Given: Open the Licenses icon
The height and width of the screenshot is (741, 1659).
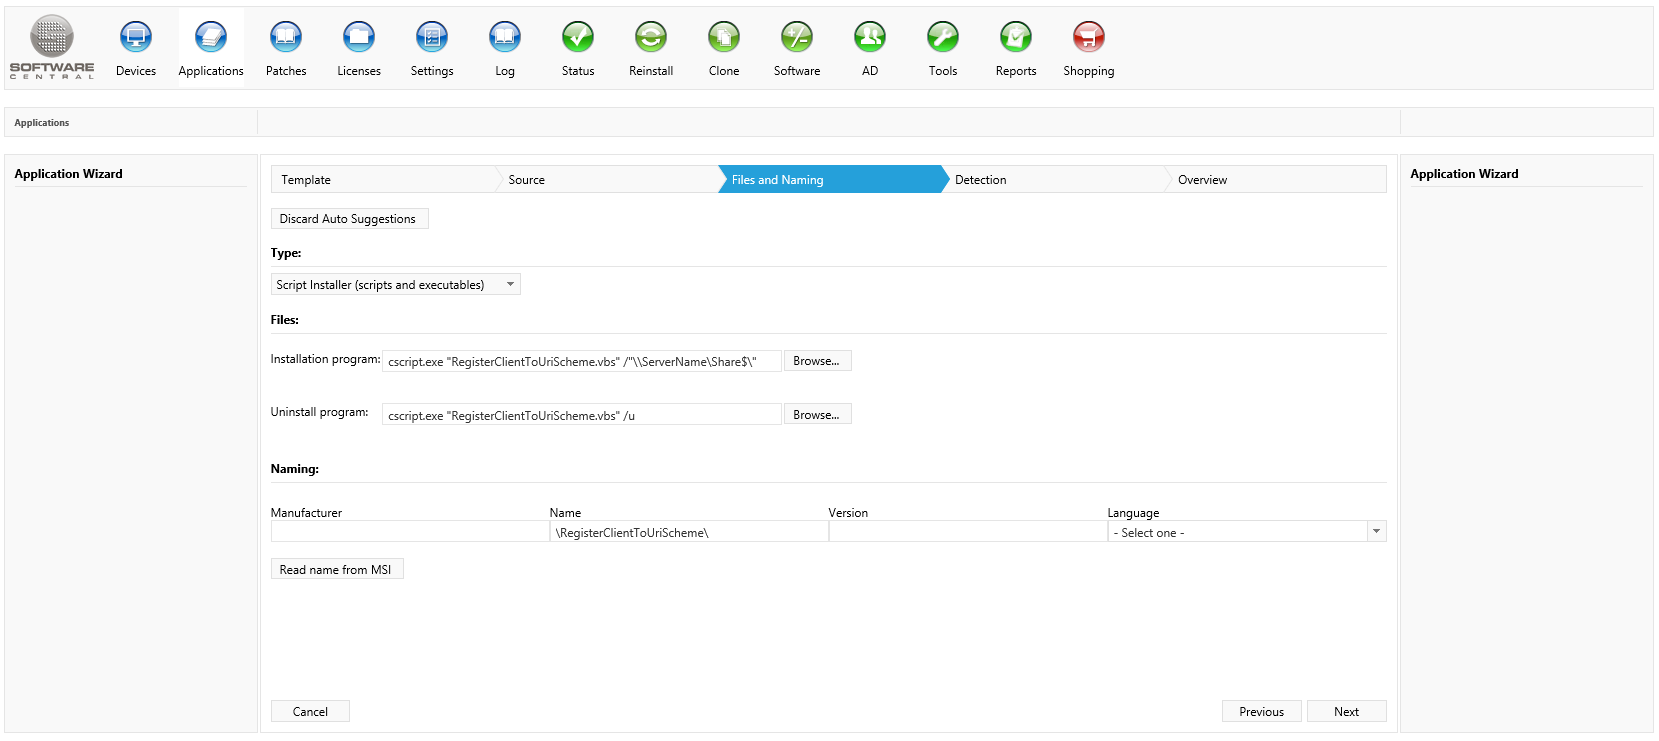Looking at the screenshot, I should [359, 38].
